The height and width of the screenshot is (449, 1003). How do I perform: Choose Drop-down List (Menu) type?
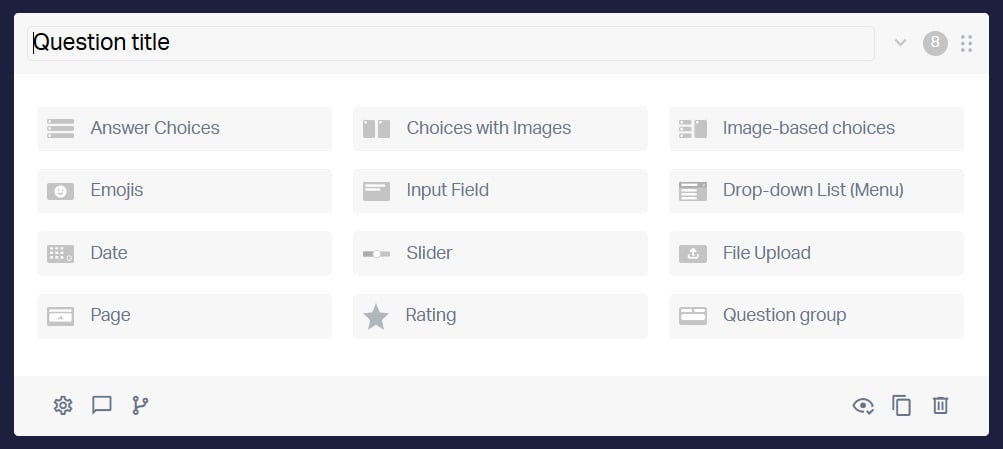tap(816, 191)
